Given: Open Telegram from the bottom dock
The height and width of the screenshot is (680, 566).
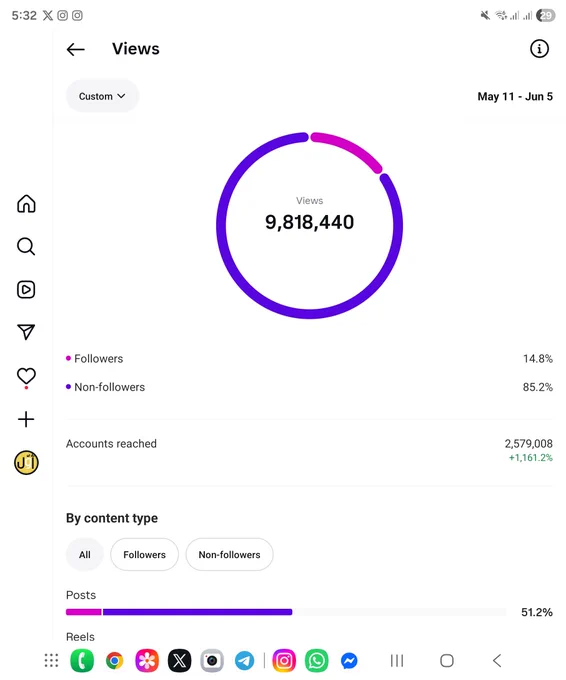Looking at the screenshot, I should pyautogui.click(x=244, y=660).
